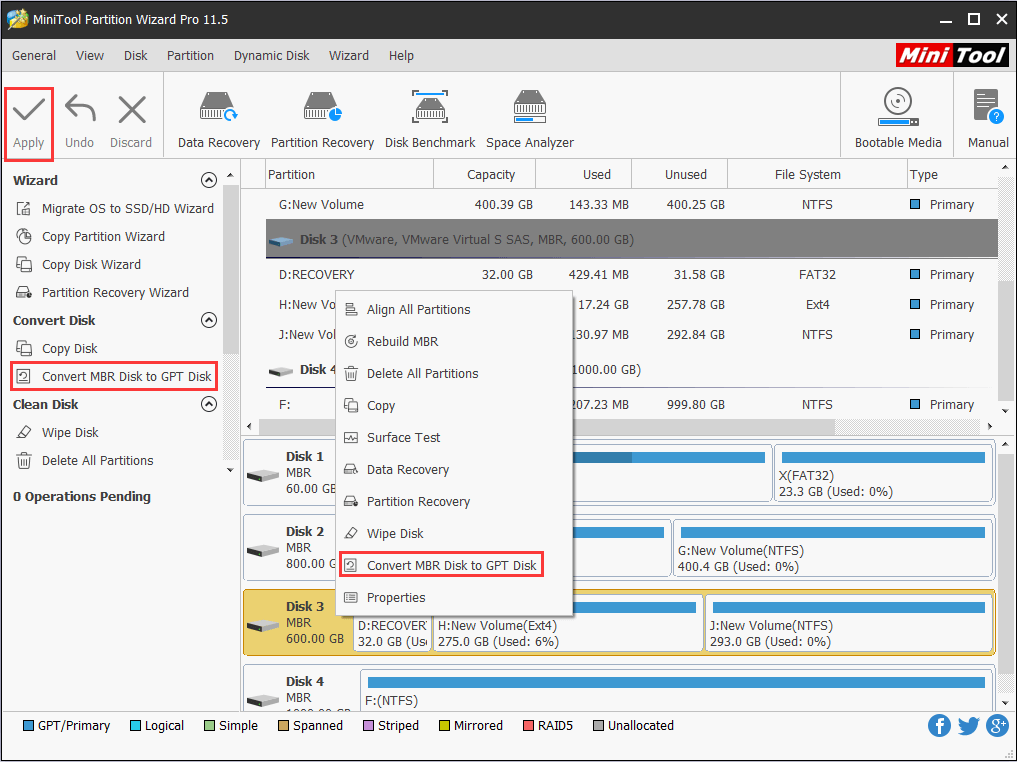Choose Wipe Disk from context menu
The image size is (1017, 762).
click(x=454, y=534)
